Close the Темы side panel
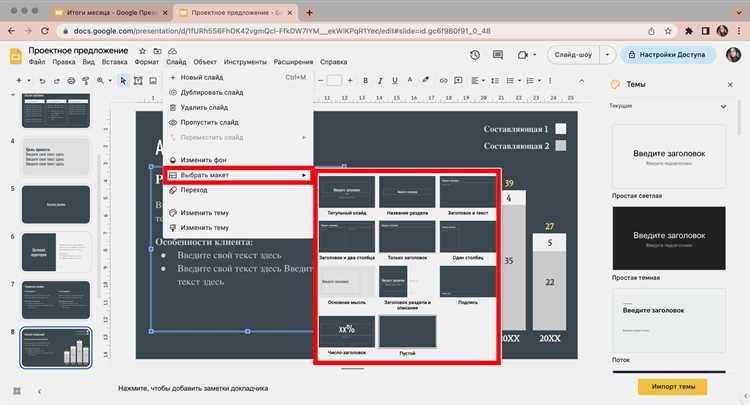This screenshot has width=750, height=405. click(x=730, y=85)
